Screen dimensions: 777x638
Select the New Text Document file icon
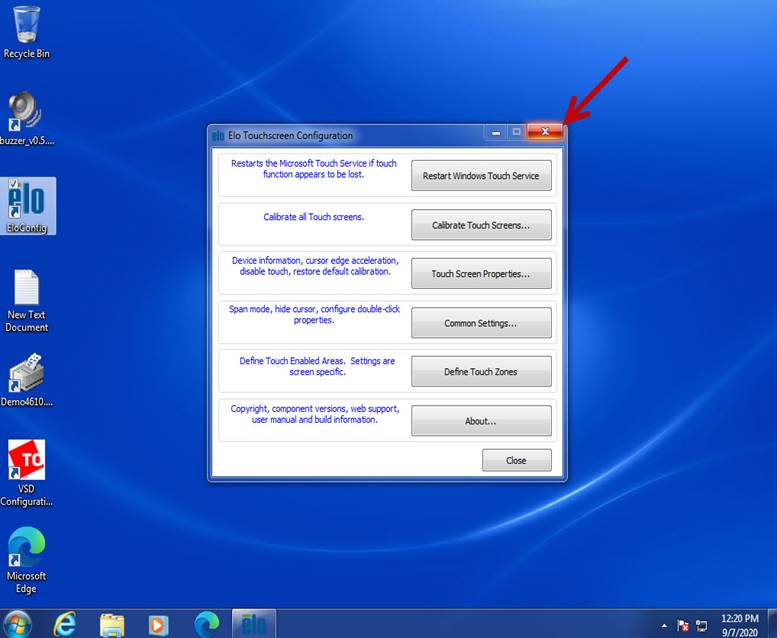click(27, 294)
